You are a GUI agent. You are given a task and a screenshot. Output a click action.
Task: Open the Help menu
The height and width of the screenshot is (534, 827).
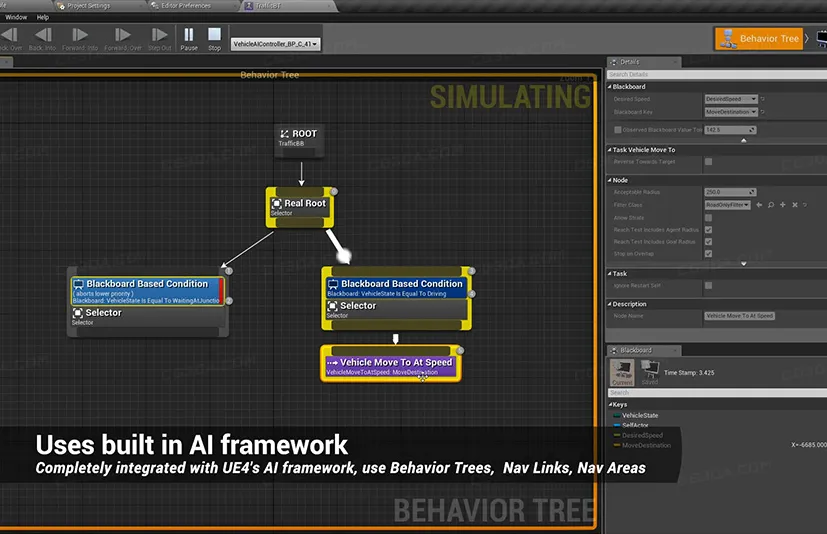pos(43,17)
